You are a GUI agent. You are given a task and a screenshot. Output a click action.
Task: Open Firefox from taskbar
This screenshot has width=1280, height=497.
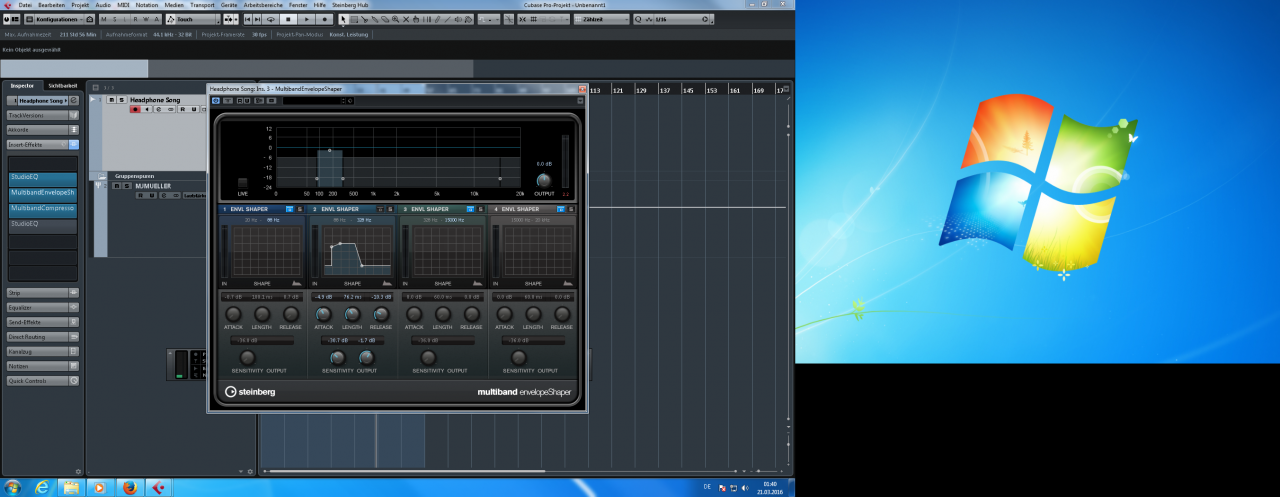tap(129, 487)
